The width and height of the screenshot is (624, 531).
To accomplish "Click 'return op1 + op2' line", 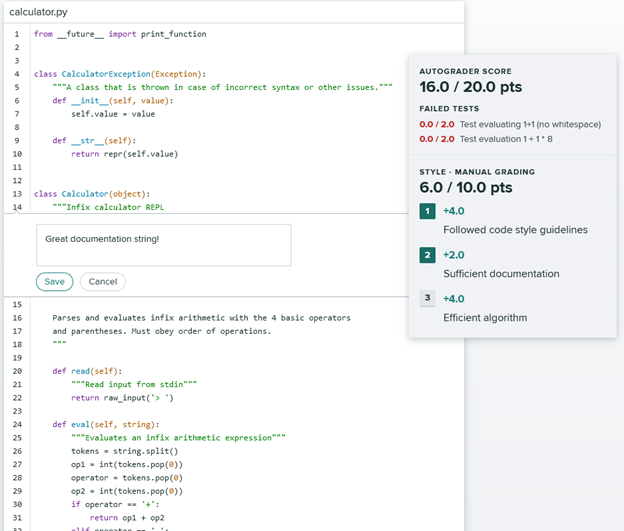I will coord(127,518).
